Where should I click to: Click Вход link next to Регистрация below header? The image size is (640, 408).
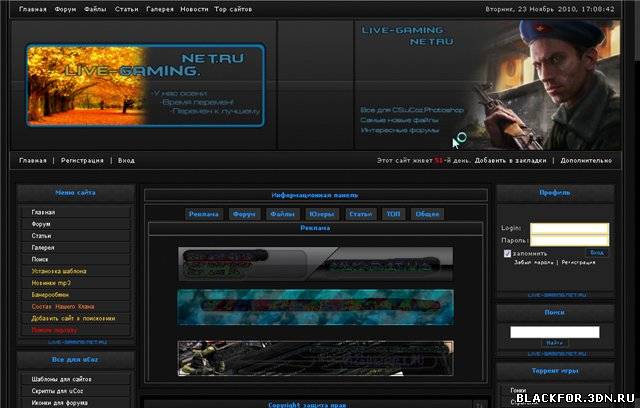click(126, 160)
